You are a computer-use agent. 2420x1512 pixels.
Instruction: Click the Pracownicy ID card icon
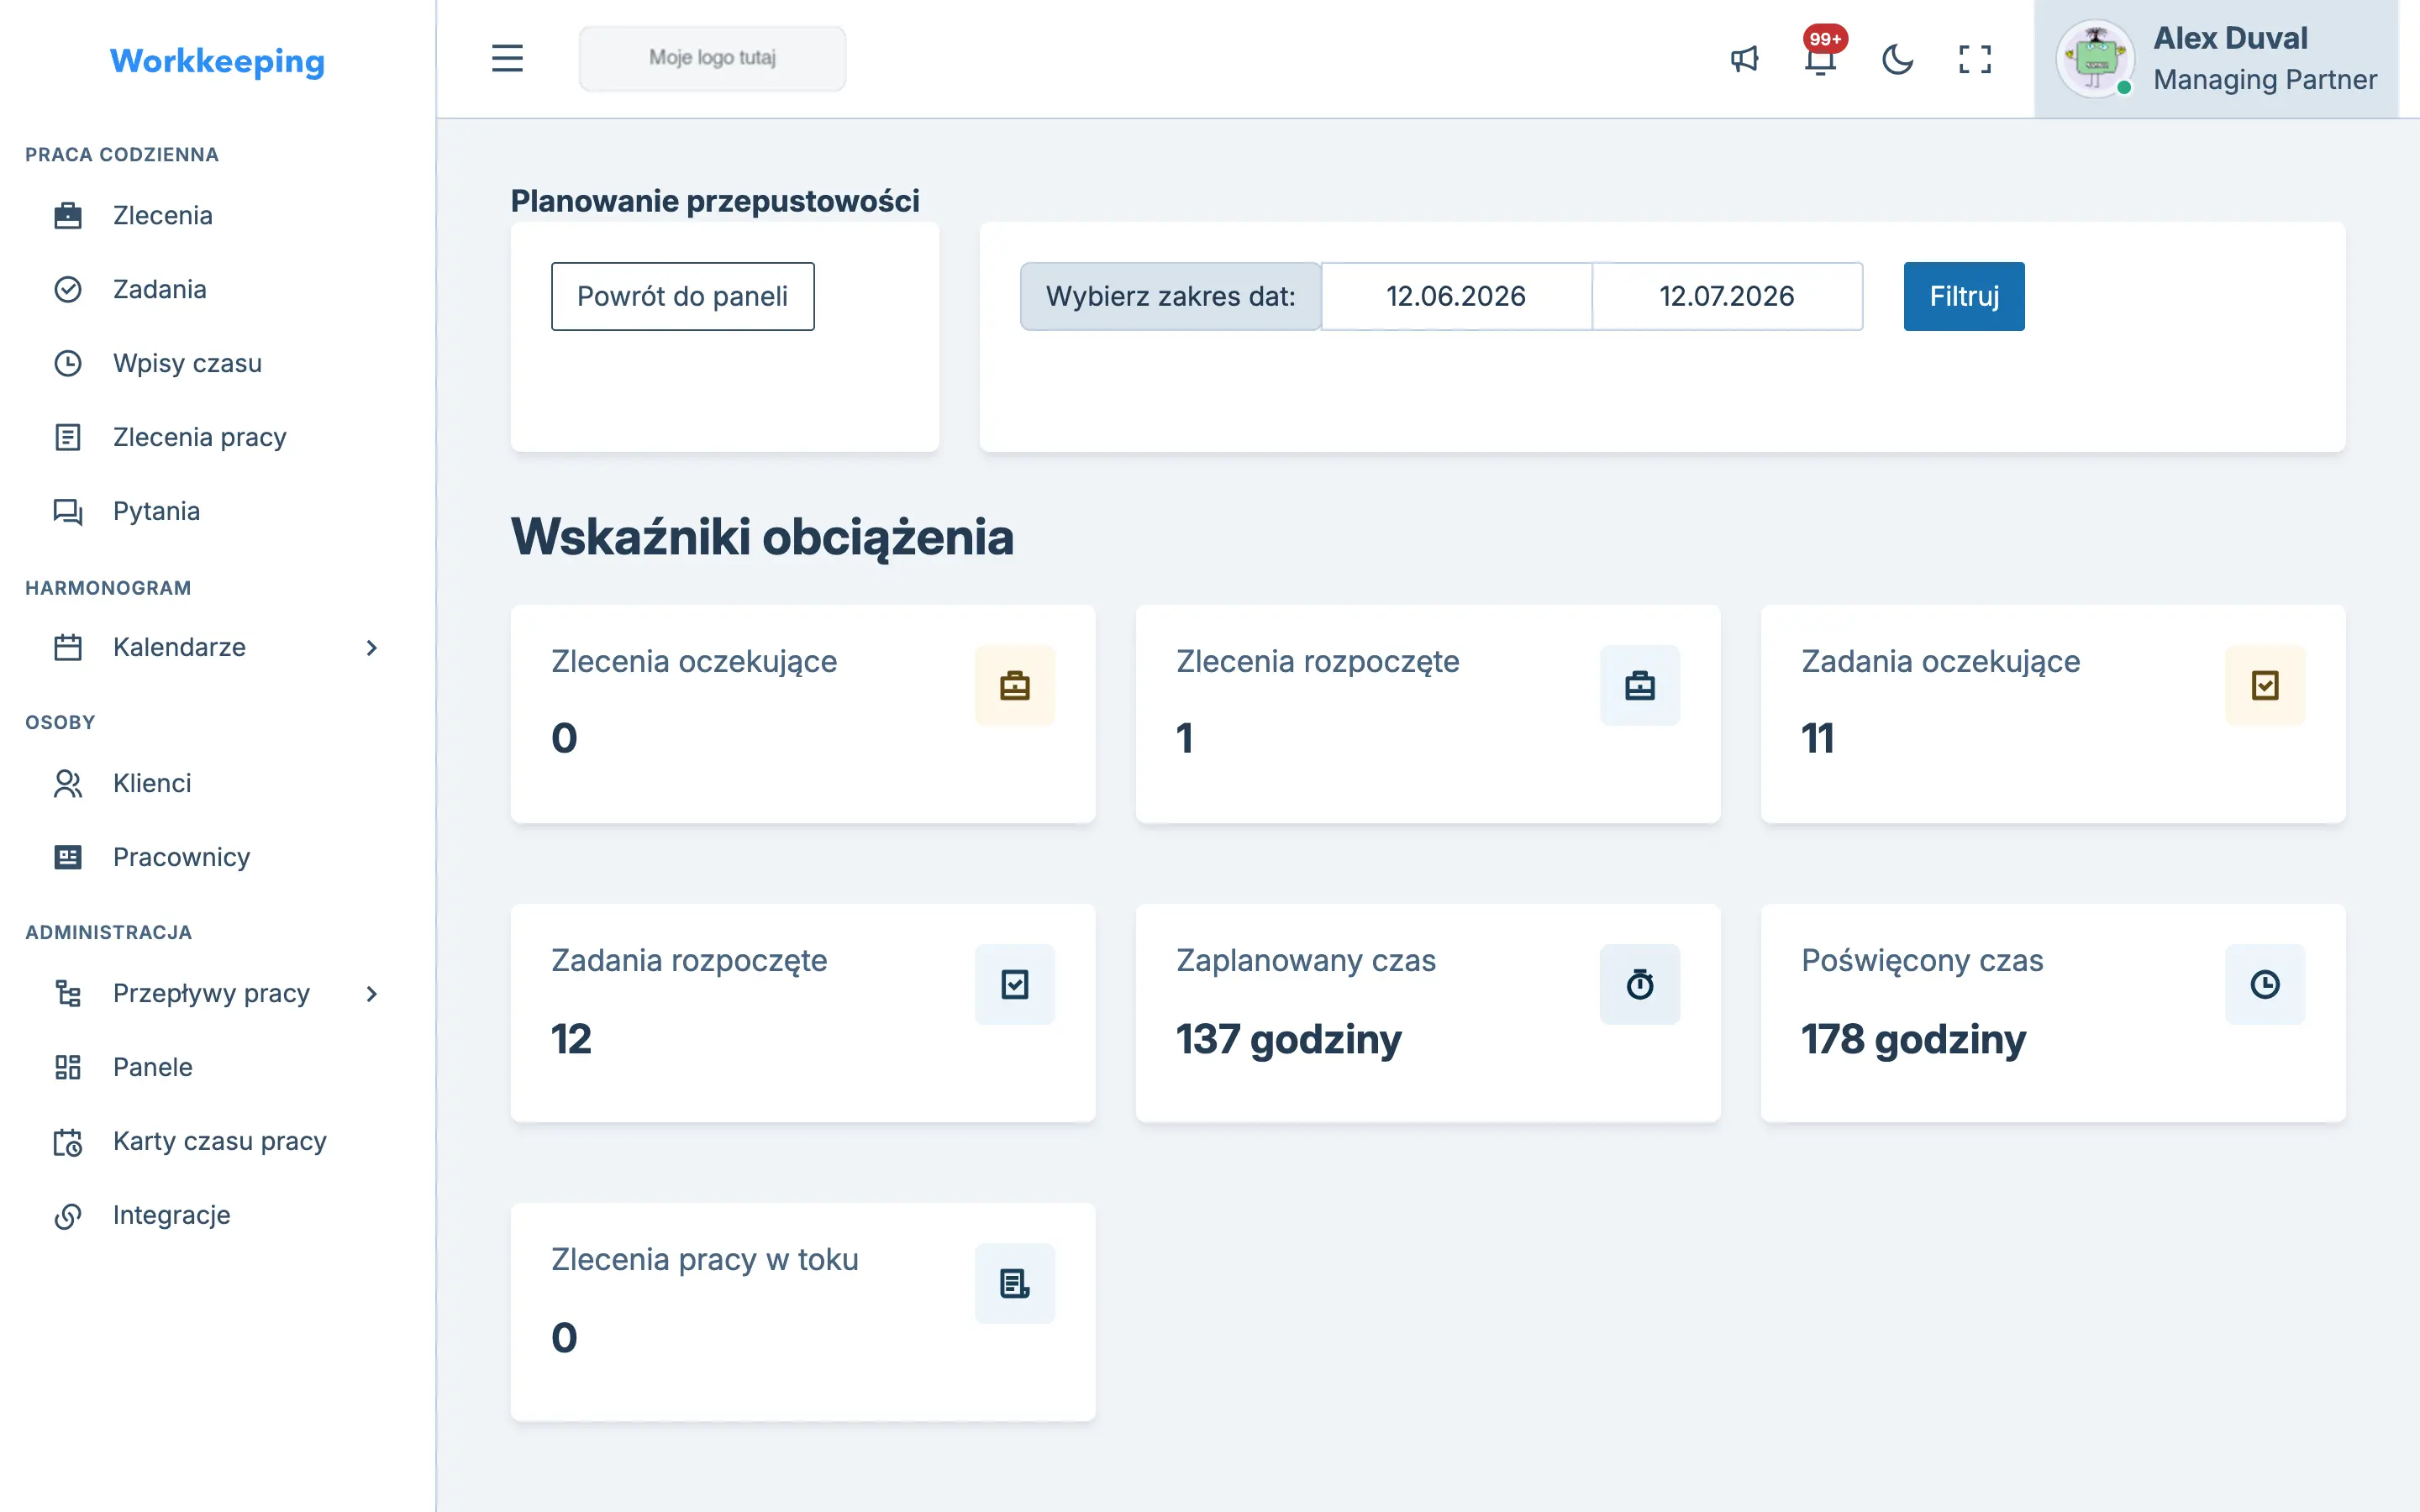(68, 857)
